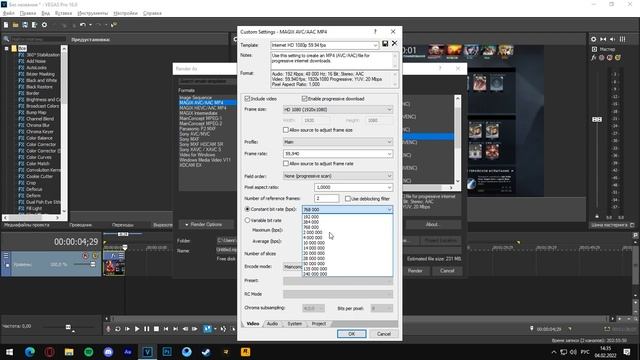640x360 pixels.
Task: Click the Record microphone icon in the transport bar
Action: tap(108, 329)
